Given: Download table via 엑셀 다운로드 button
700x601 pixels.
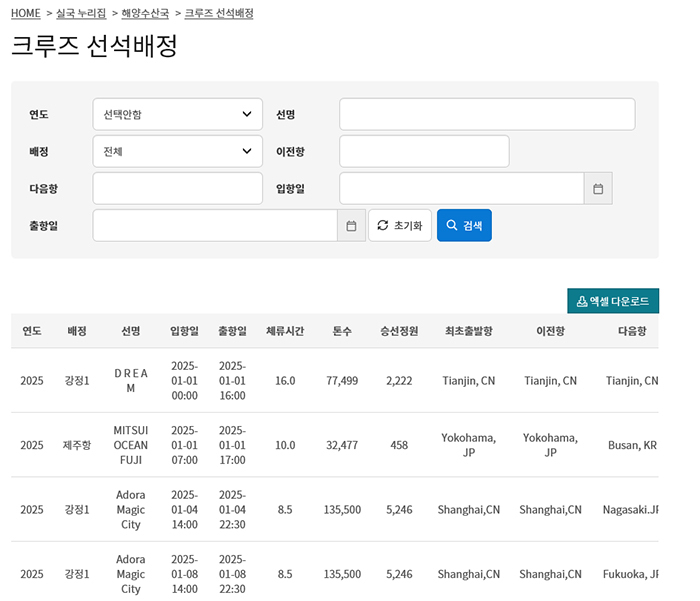Looking at the screenshot, I should [613, 301].
